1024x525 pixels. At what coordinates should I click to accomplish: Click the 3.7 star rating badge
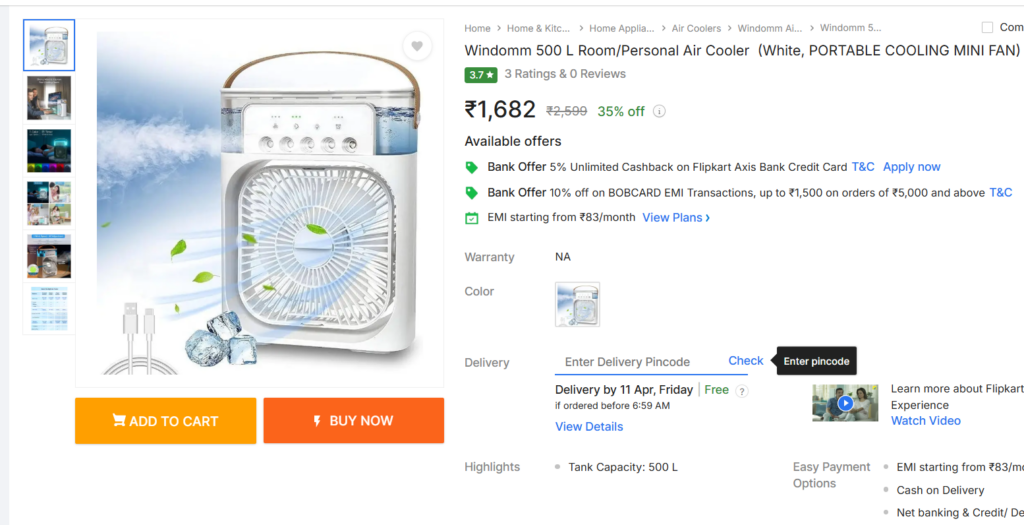(481, 74)
